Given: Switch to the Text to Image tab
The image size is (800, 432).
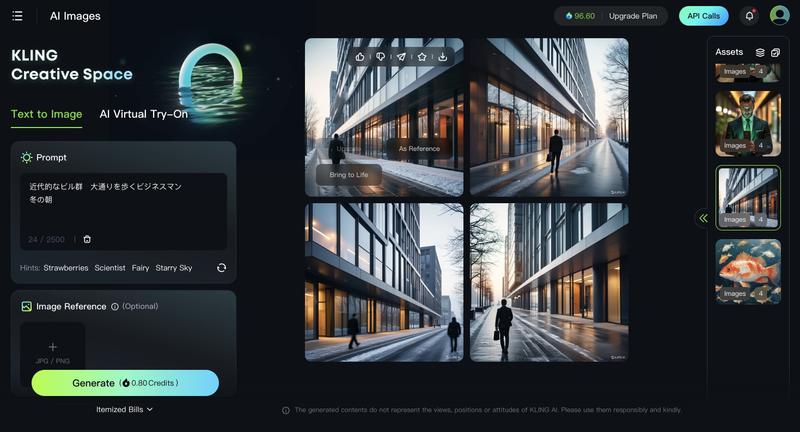Looking at the screenshot, I should [x=46, y=114].
